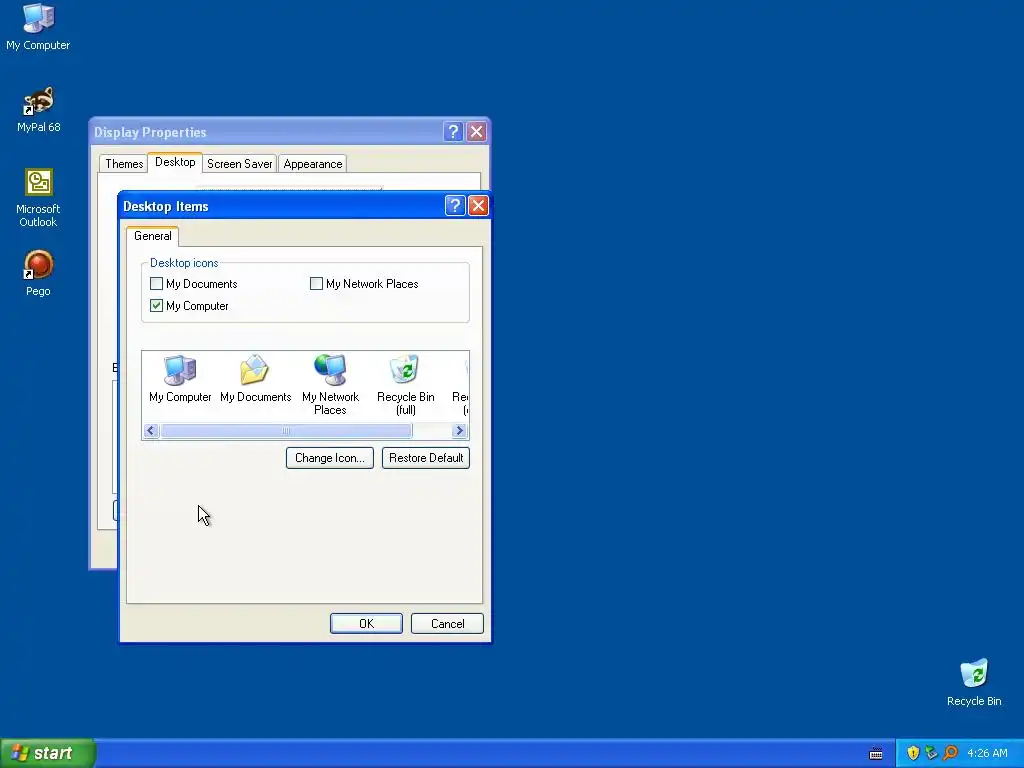The height and width of the screenshot is (768, 1024).
Task: Click the Desktop Items help question button
Action: pos(455,206)
